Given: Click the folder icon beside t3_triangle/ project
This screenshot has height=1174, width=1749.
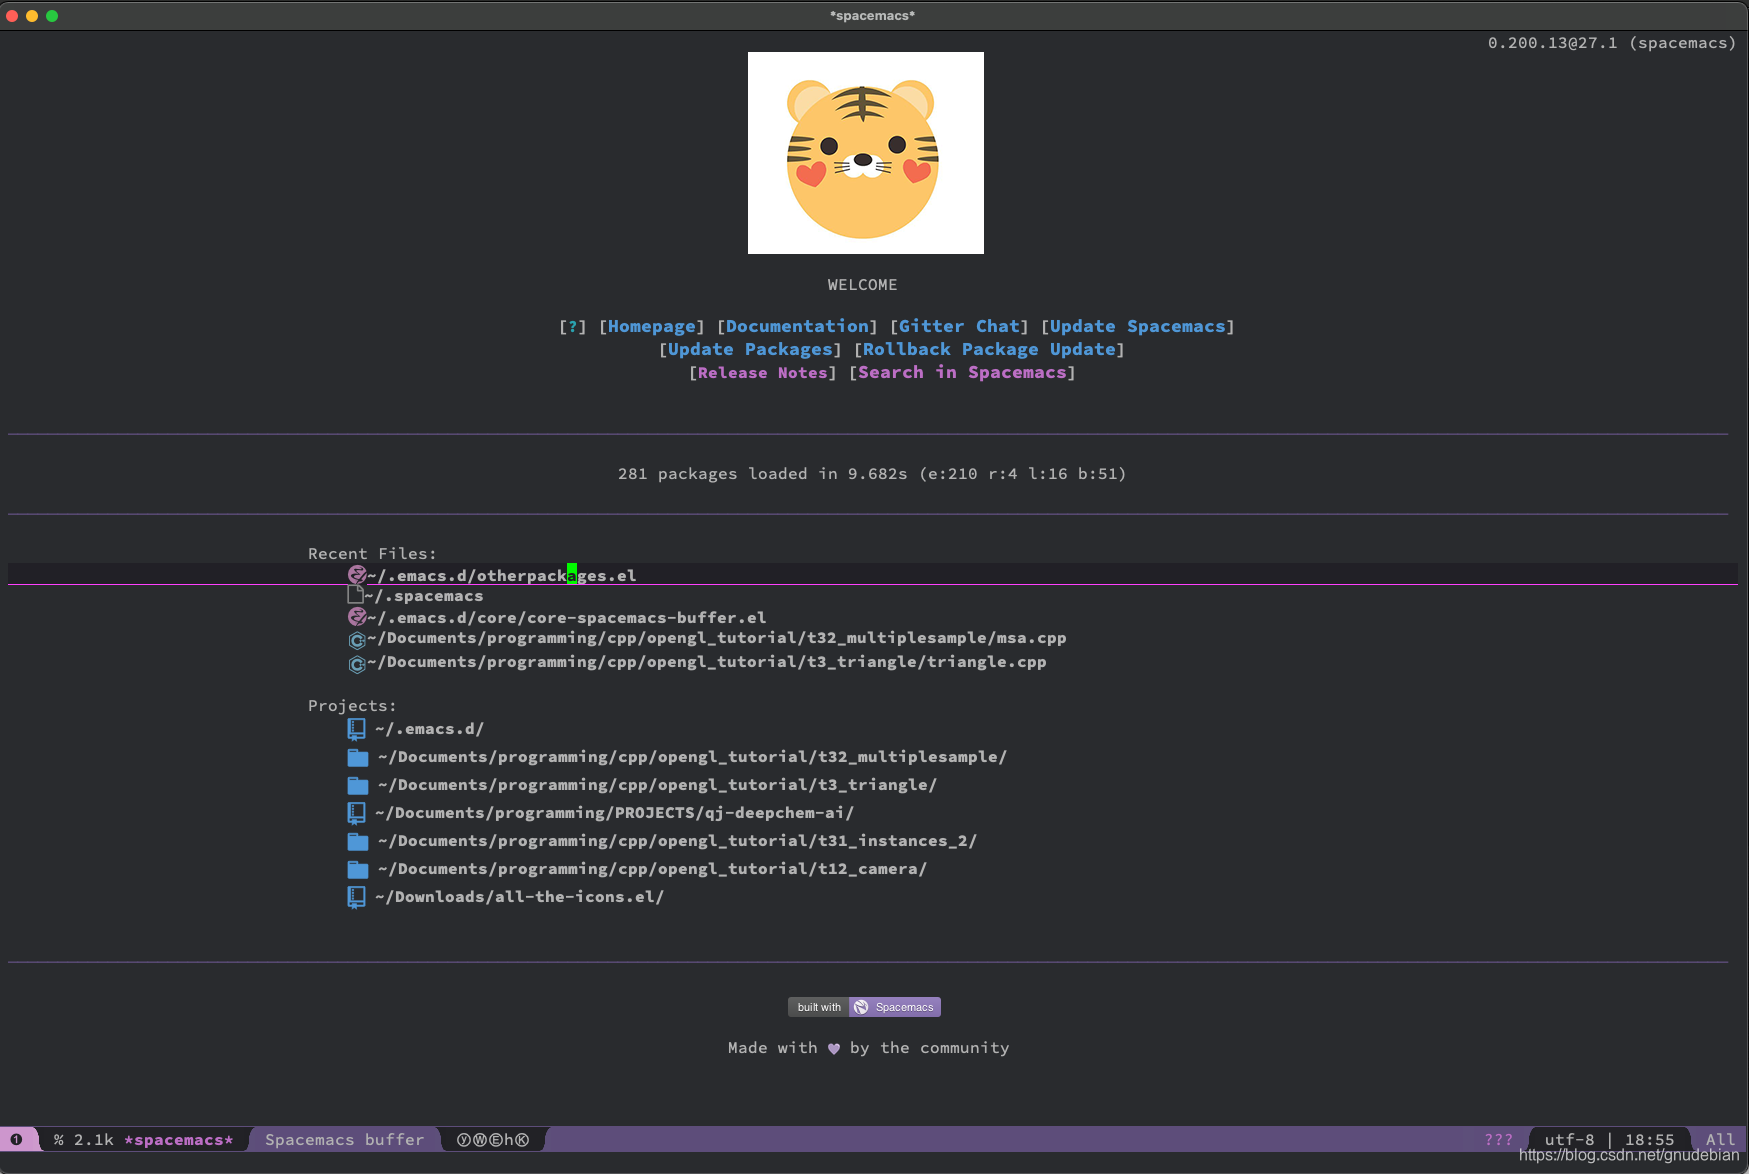Looking at the screenshot, I should pos(358,786).
